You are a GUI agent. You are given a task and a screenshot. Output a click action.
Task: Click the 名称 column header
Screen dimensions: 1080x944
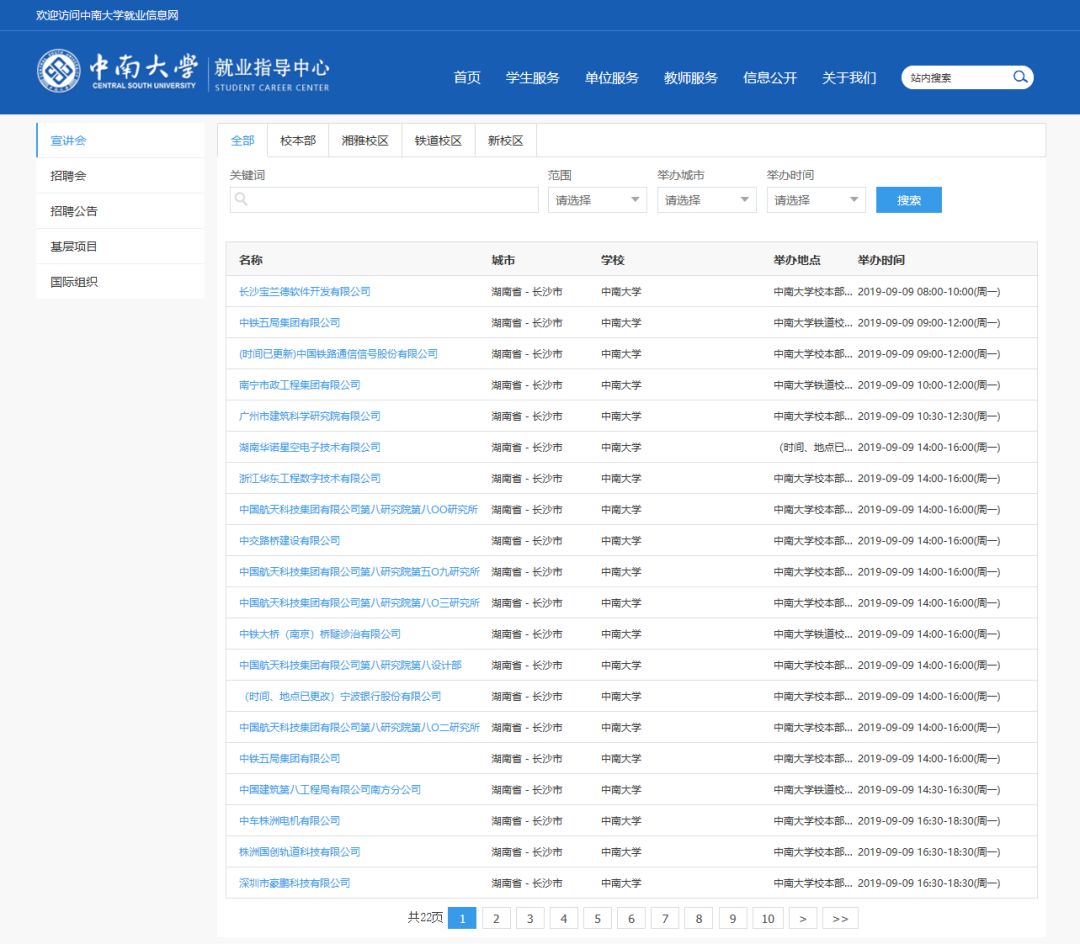251,260
